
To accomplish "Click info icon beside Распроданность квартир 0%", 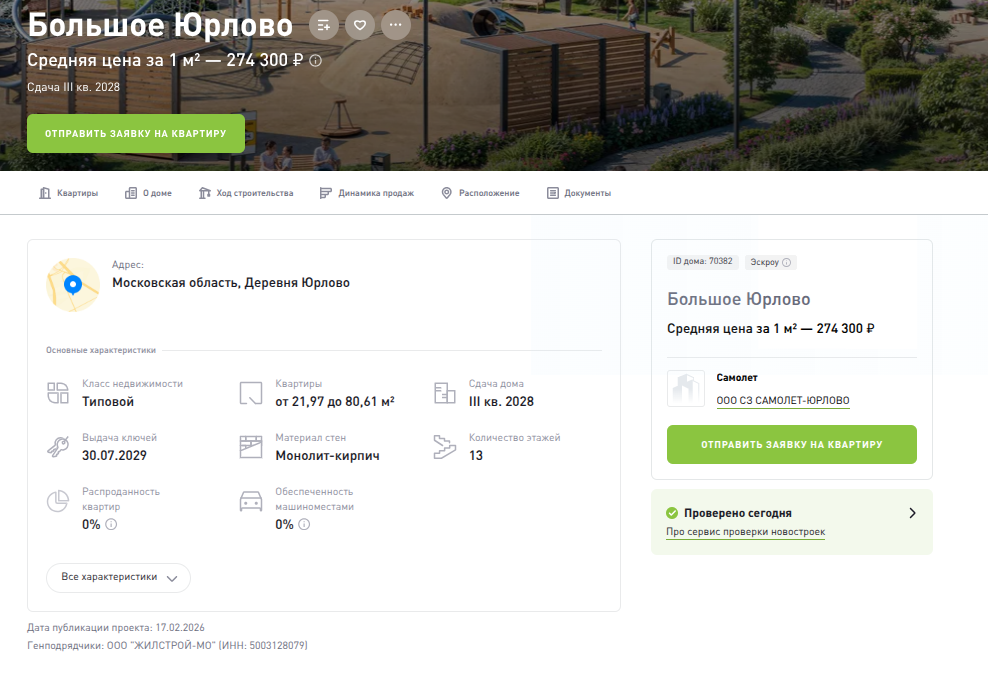I will (x=111, y=524).
